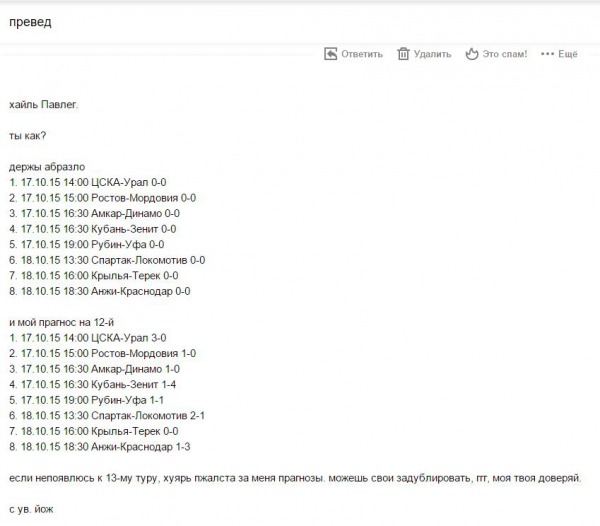Open the Ещё menu label
The height and width of the screenshot is (526, 600).
click(x=567, y=54)
